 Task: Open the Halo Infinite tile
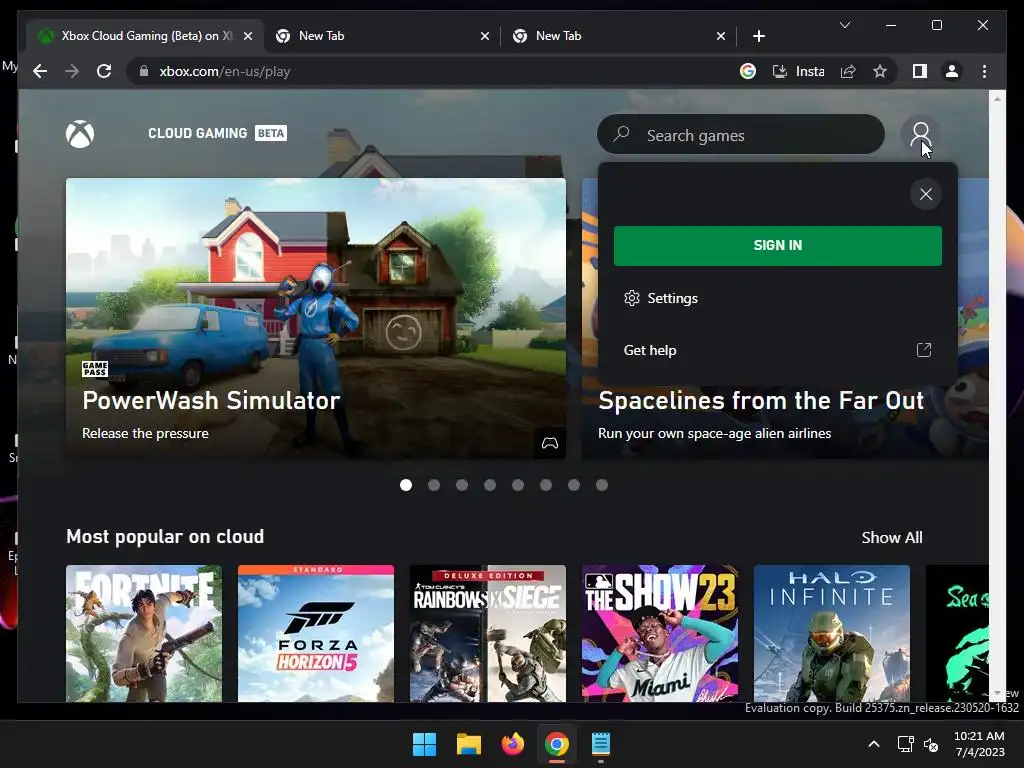coord(831,633)
